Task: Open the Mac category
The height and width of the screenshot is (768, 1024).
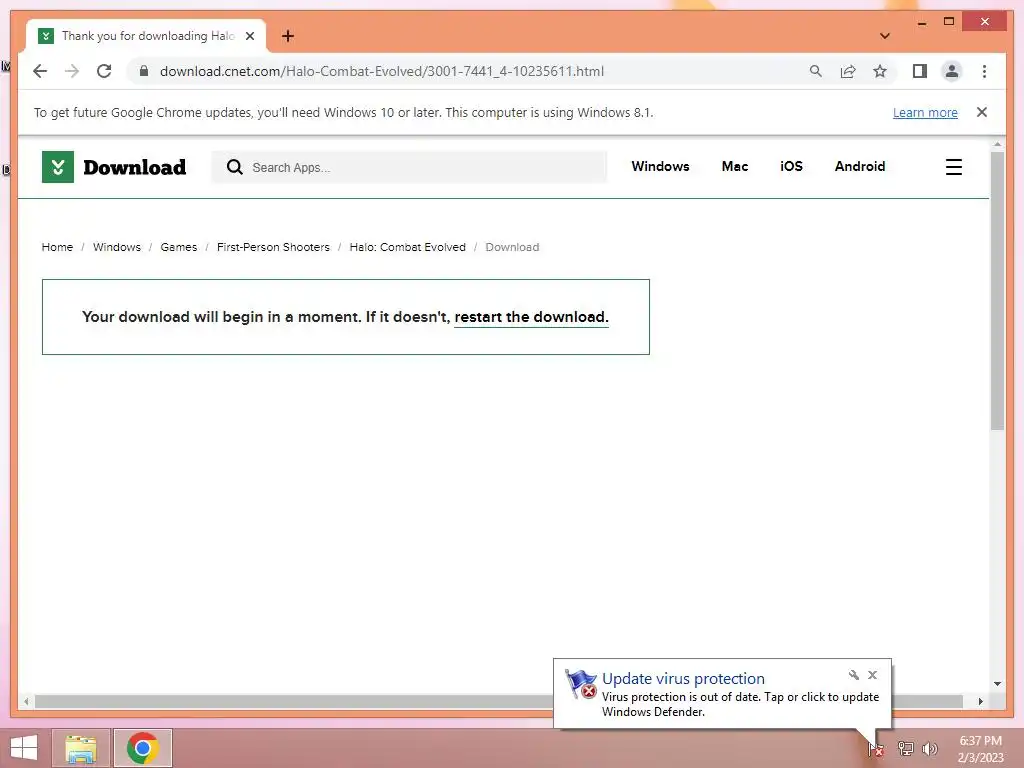Action: click(x=735, y=167)
